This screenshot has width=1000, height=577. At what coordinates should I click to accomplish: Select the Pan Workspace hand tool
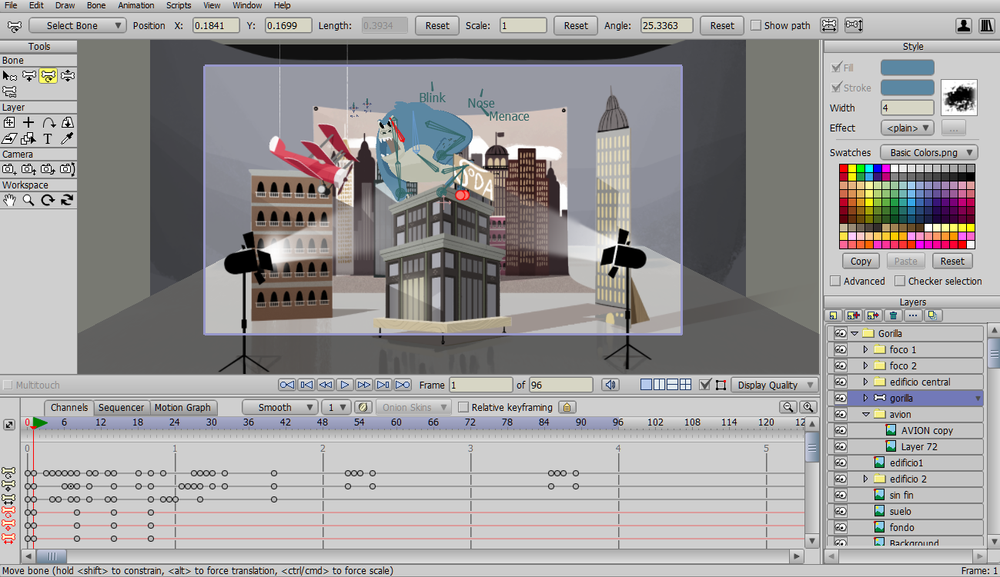10,200
